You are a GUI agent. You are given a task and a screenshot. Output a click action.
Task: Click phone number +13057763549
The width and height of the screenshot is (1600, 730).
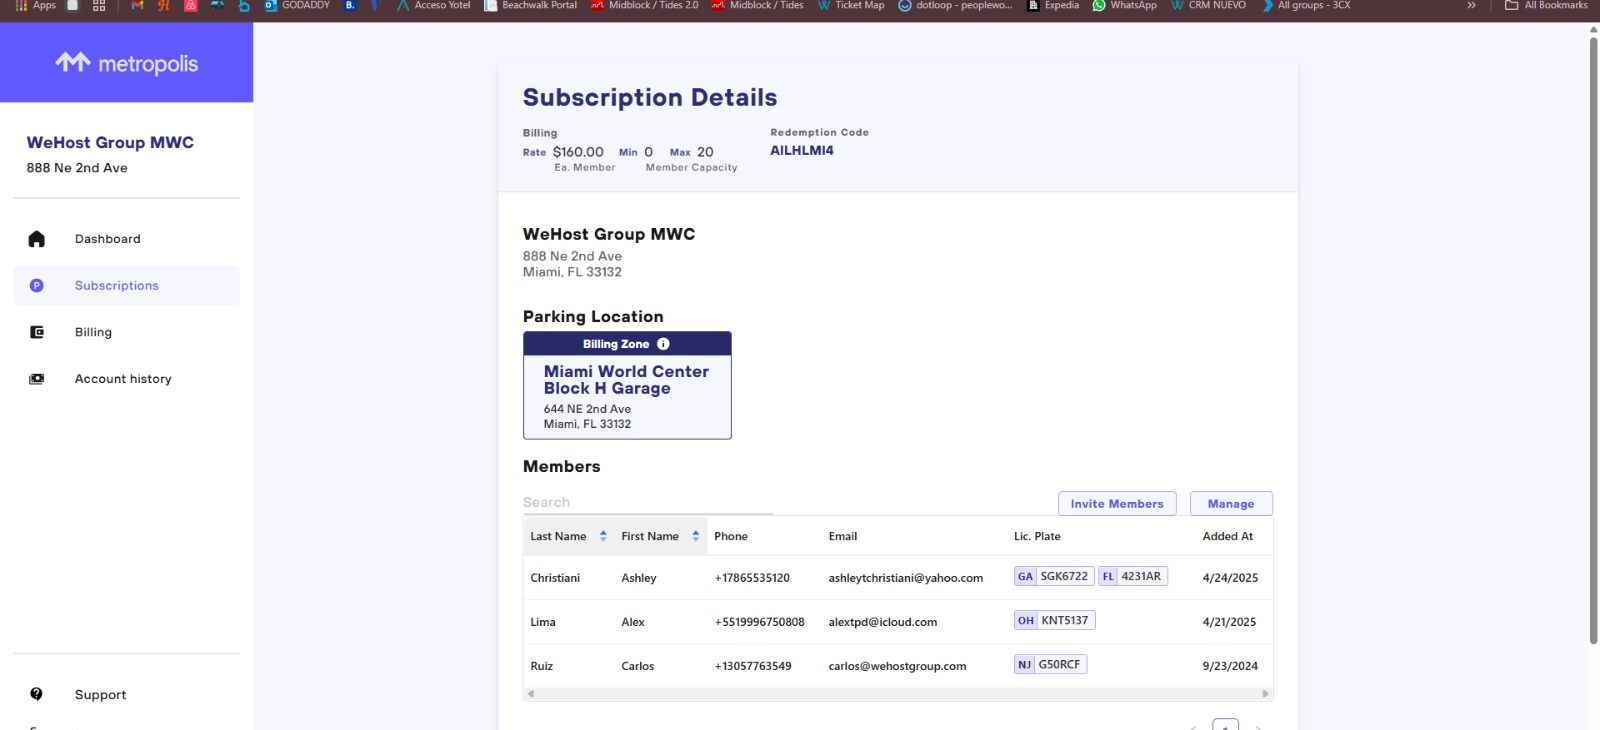[753, 666]
